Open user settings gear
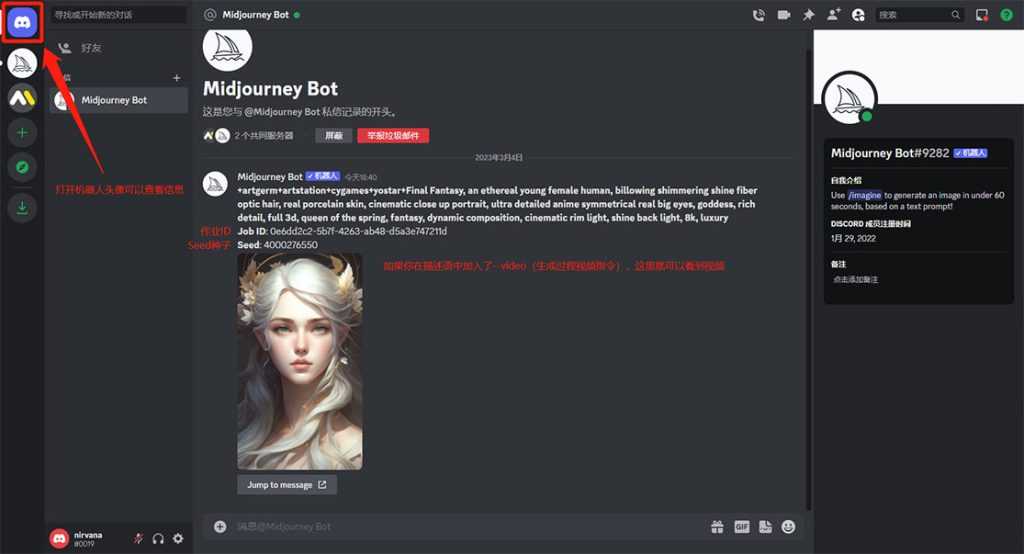Screen dimensions: 1024x554 click(178, 538)
